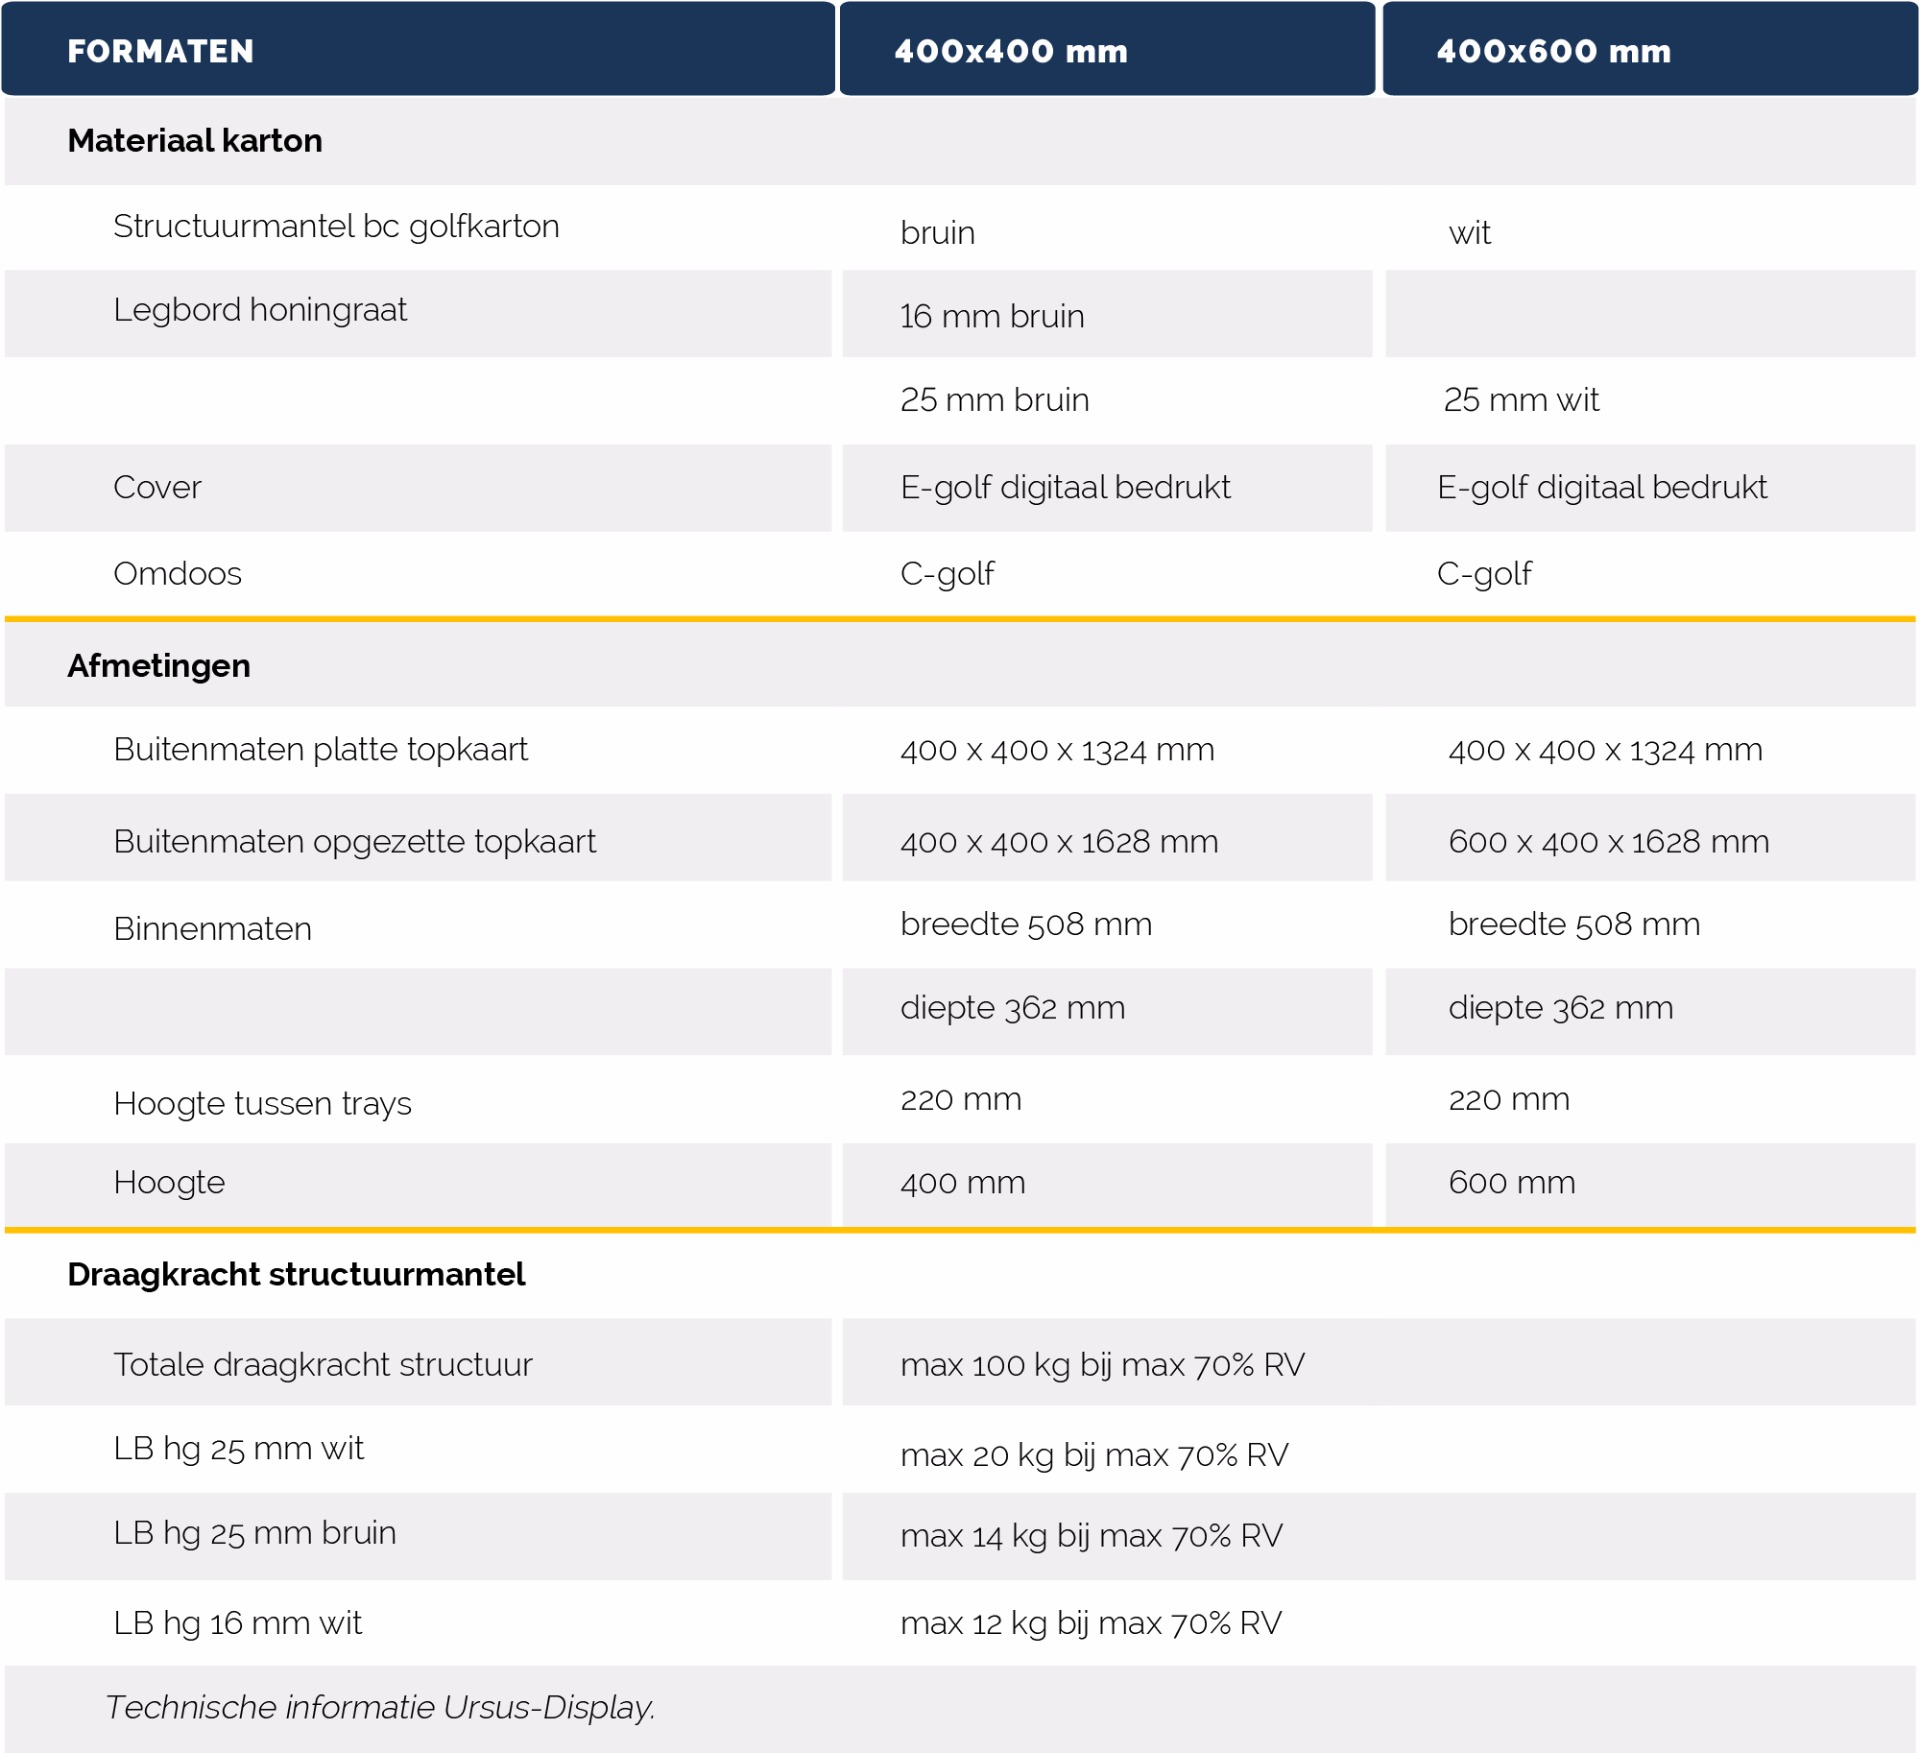Click the FORMATEN header cell
Viewport: 1920px width, 1753px height.
(160, 51)
